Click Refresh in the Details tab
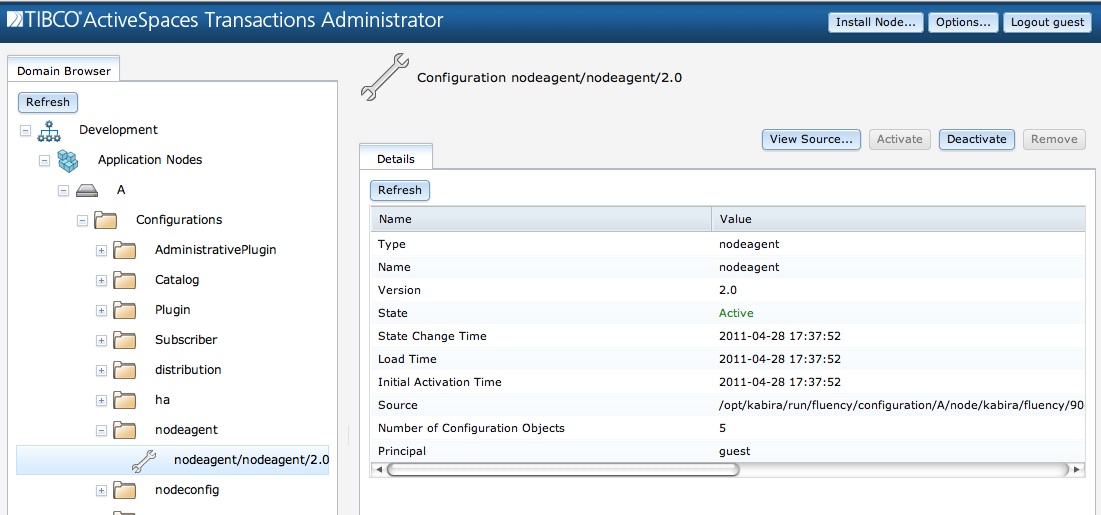 [400, 190]
